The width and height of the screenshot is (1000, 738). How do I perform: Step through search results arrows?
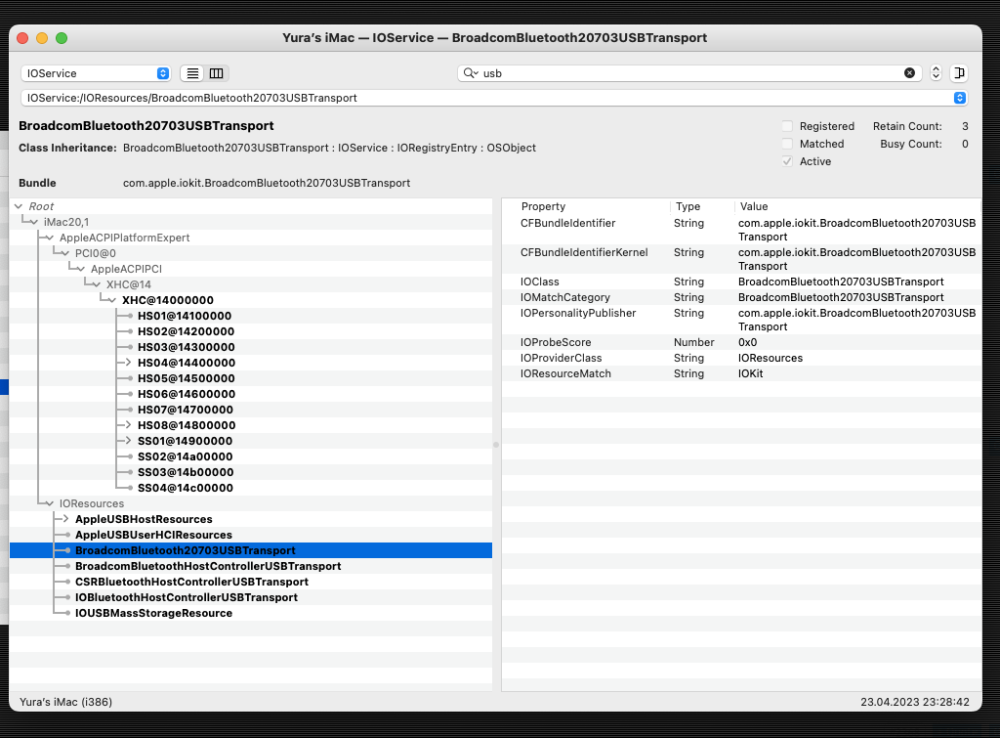[936, 73]
